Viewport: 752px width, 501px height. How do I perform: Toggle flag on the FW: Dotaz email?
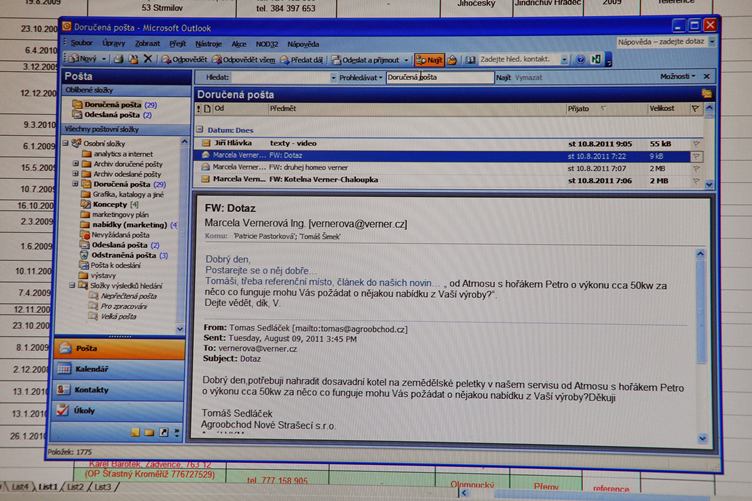[x=696, y=156]
